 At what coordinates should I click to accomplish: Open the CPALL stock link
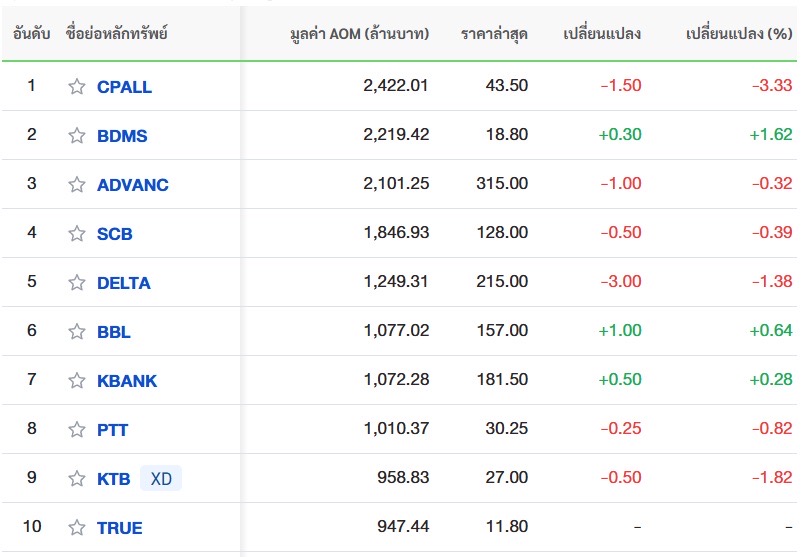tap(124, 87)
